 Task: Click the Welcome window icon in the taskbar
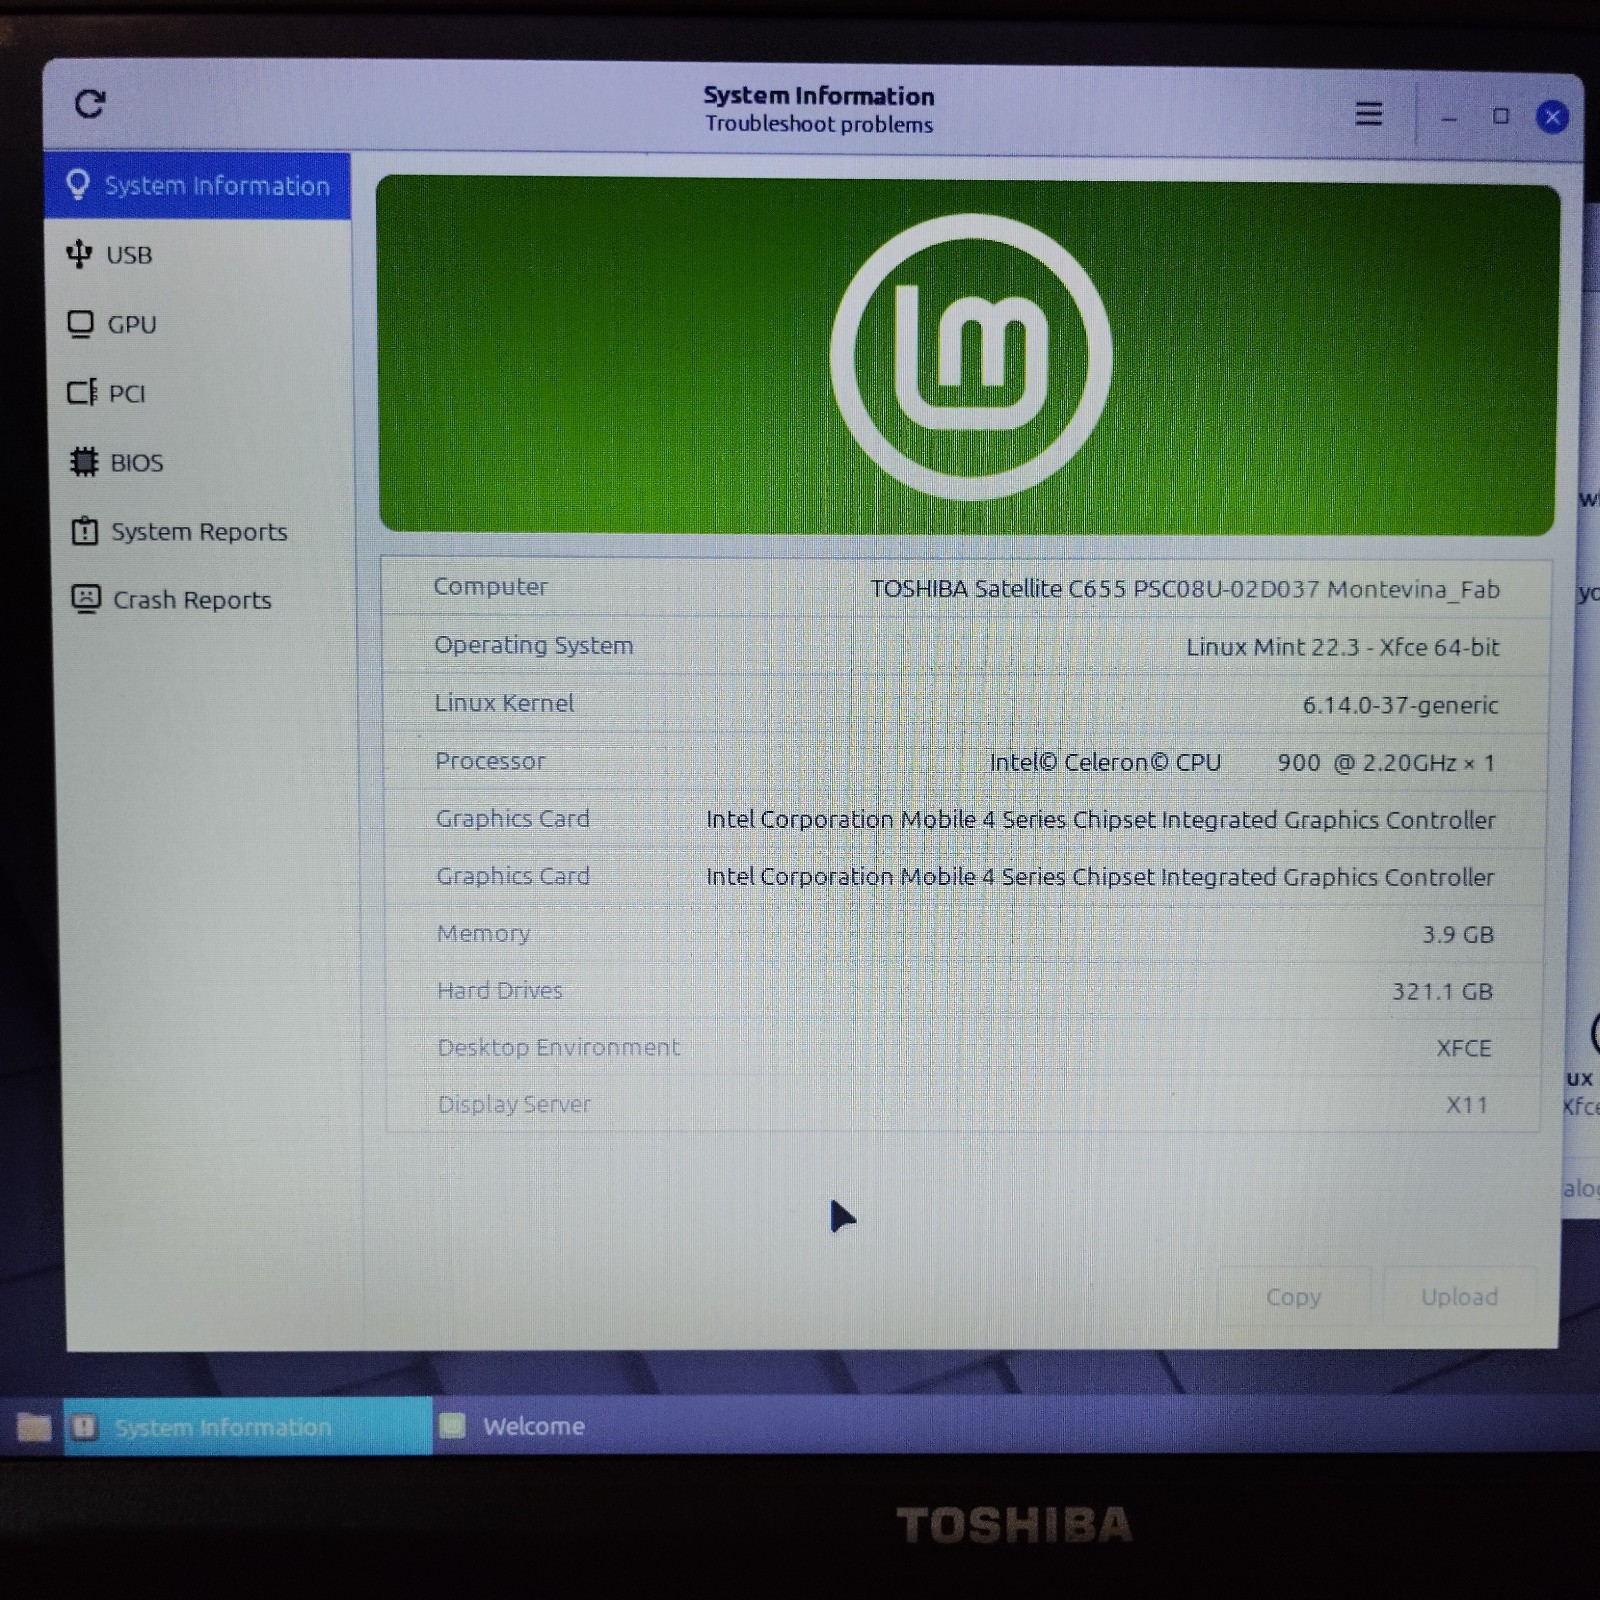[x=453, y=1426]
